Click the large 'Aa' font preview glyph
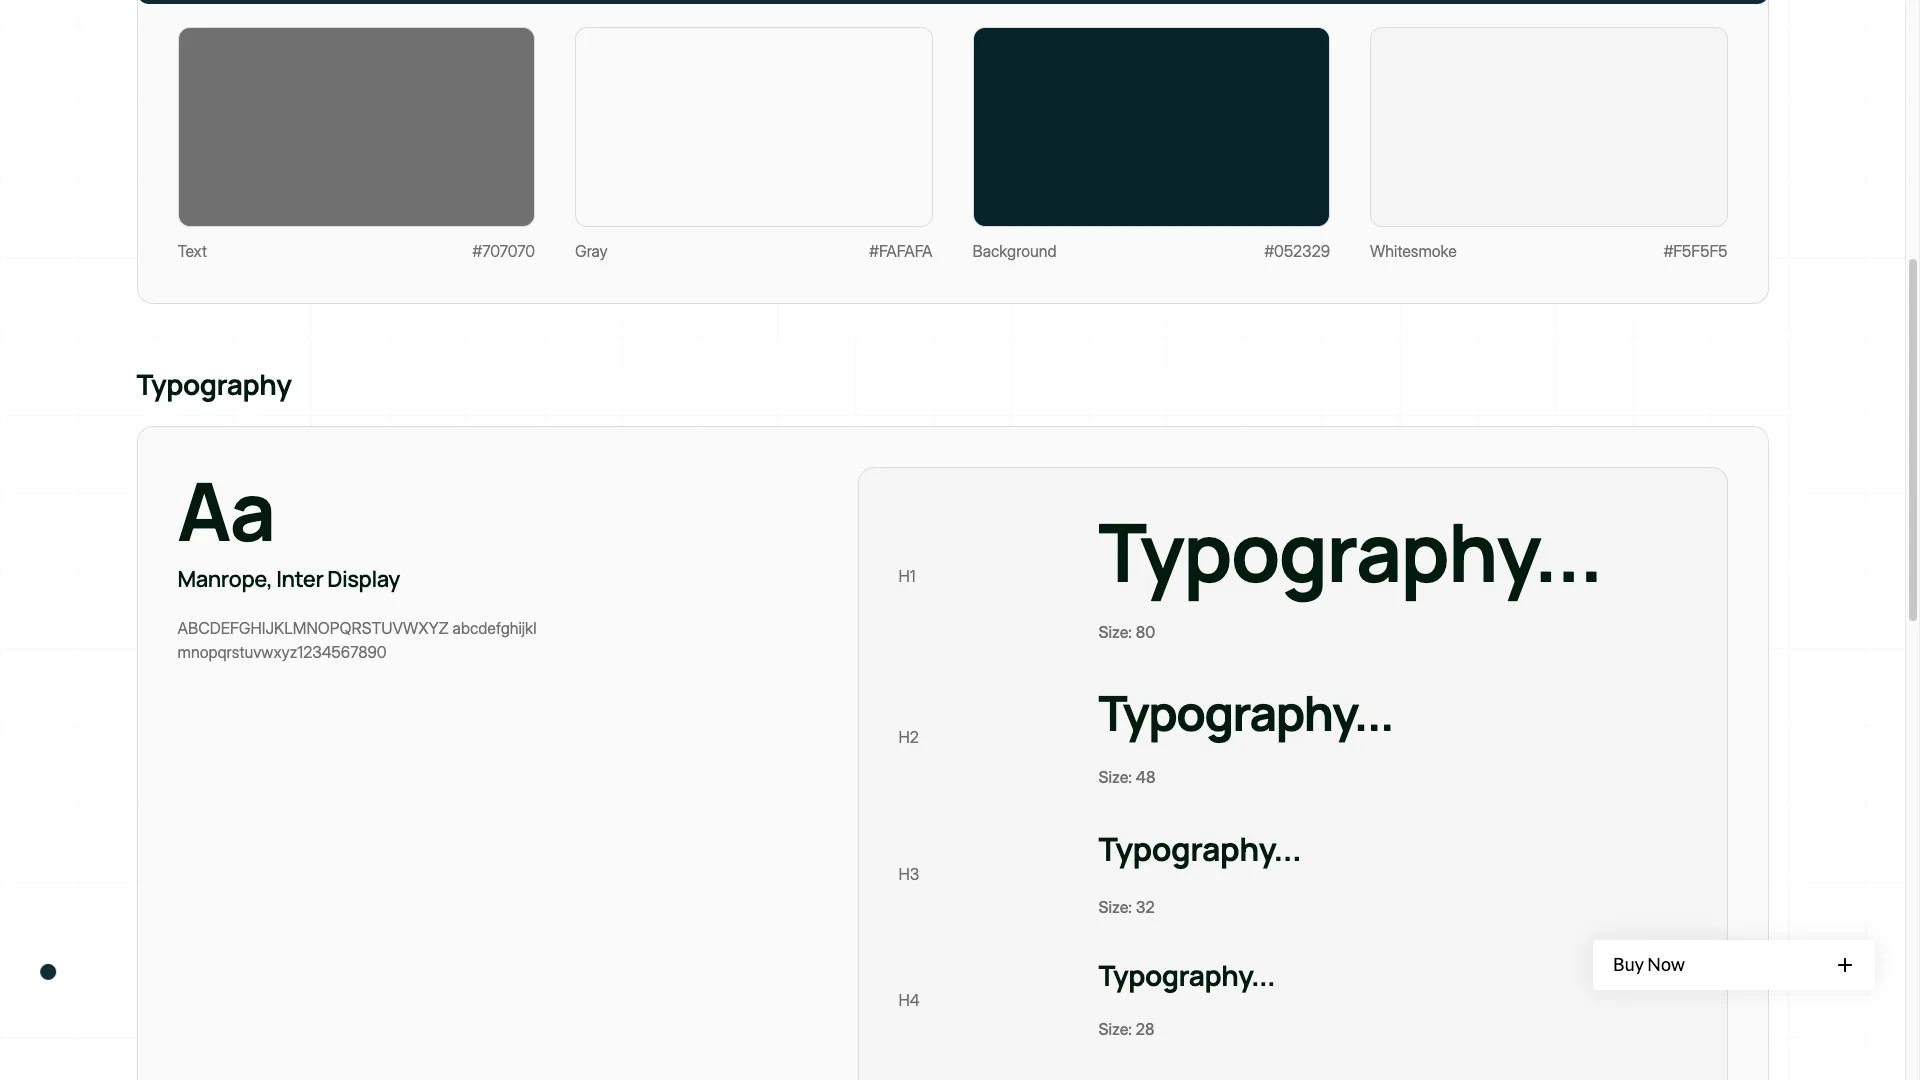Image resolution: width=1920 pixels, height=1080 pixels. 225,512
